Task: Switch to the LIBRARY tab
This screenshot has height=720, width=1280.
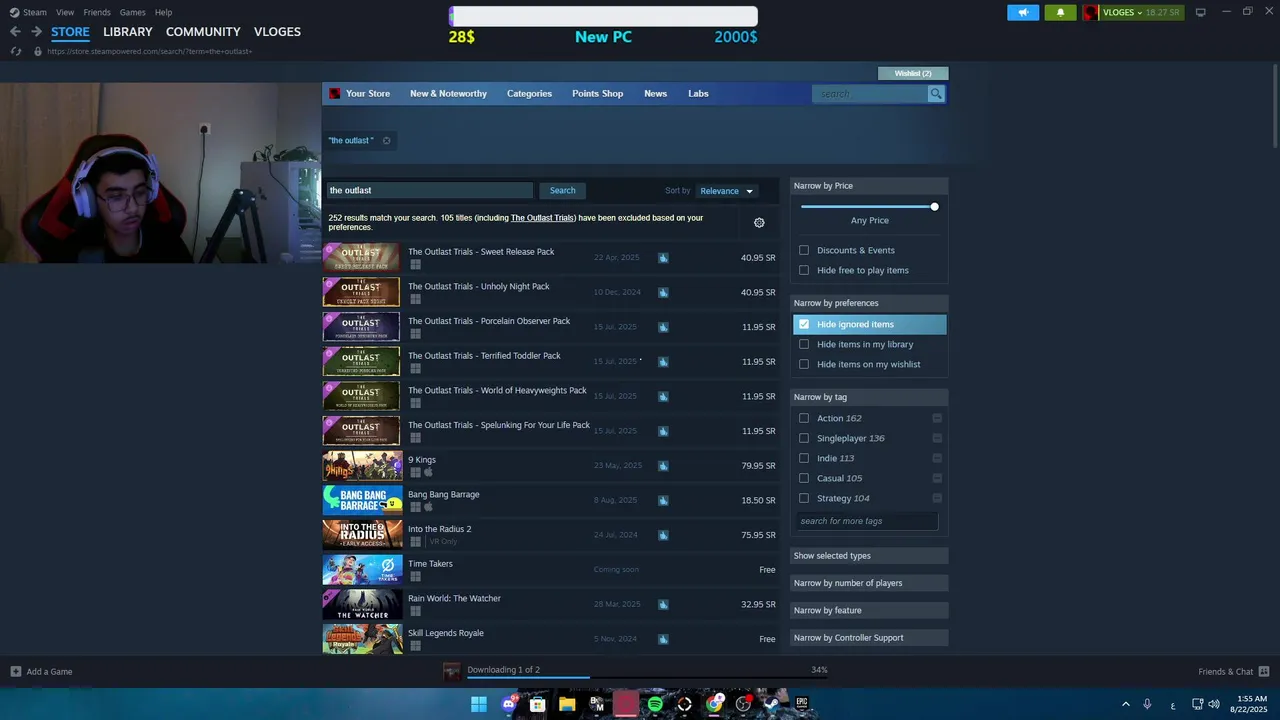Action: click(128, 32)
